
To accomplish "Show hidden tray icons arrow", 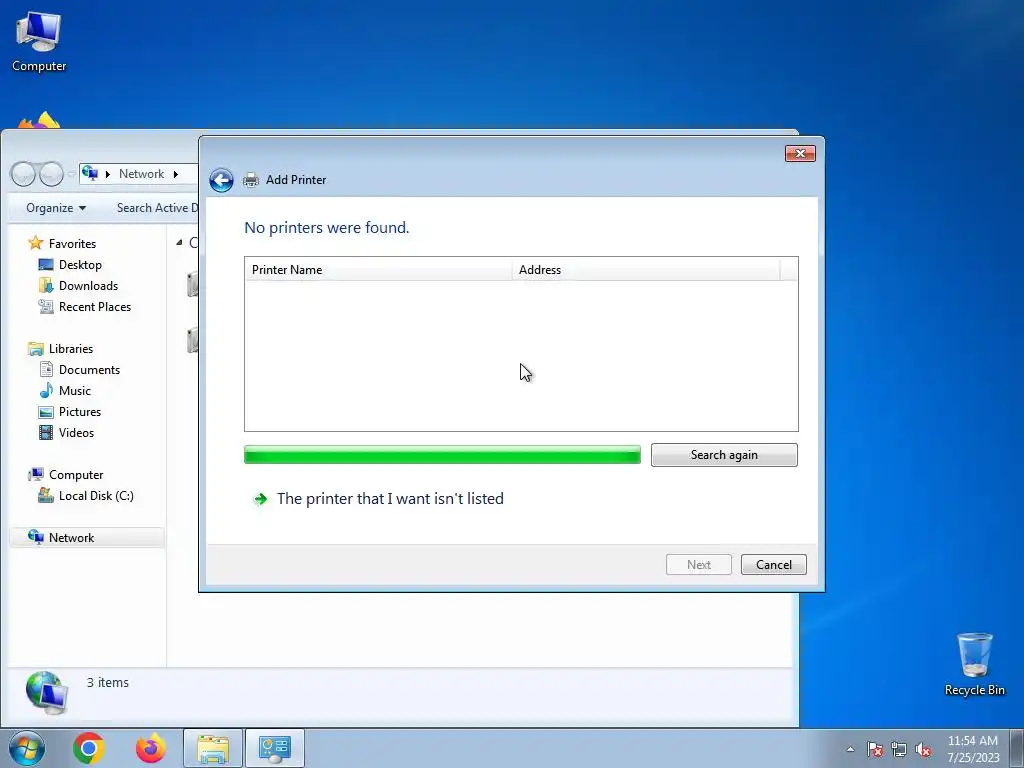I will [x=850, y=749].
